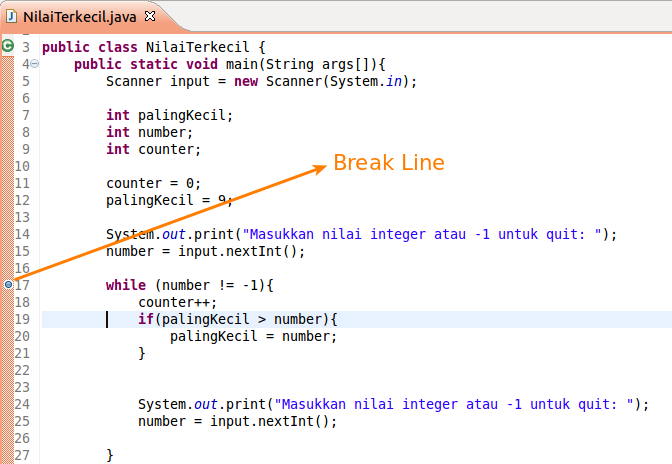Click the 'if(palingKecil > number){' line

(238, 319)
